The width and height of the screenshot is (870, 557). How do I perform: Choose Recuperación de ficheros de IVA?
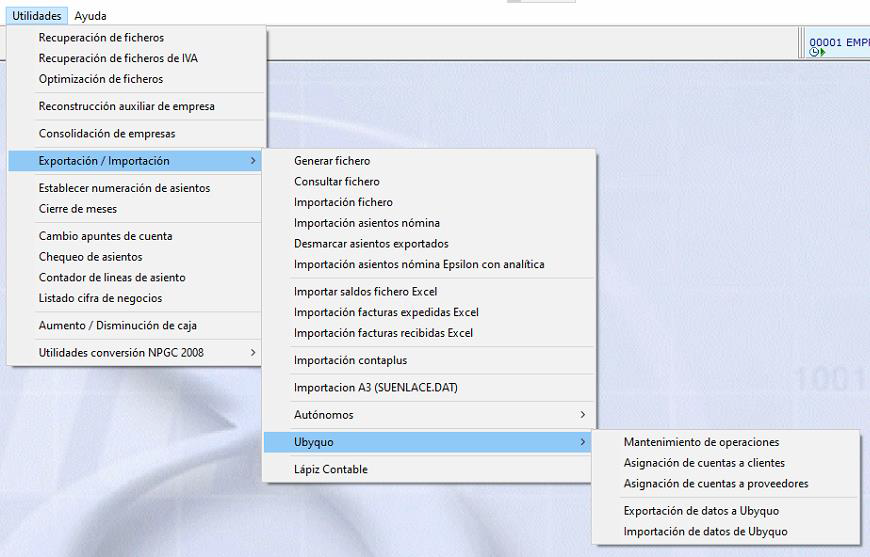(x=136, y=58)
